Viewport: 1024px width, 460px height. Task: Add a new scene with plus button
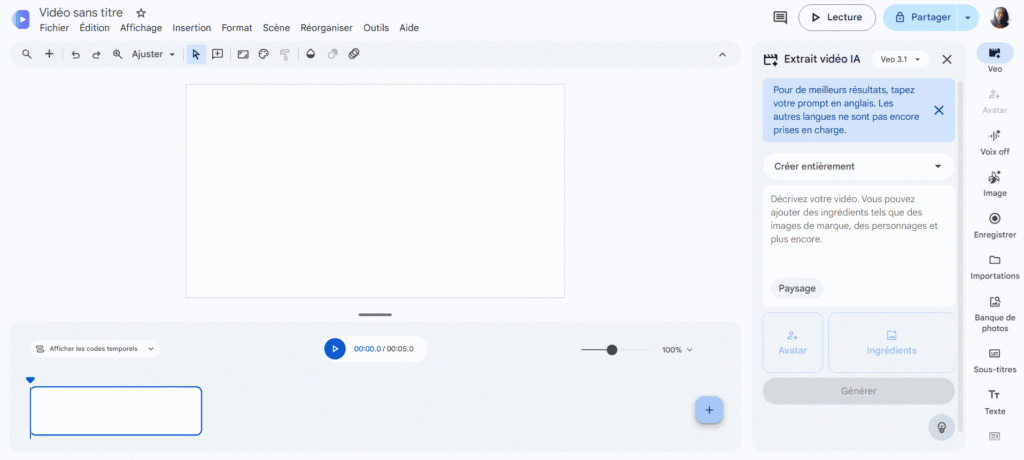click(x=709, y=410)
